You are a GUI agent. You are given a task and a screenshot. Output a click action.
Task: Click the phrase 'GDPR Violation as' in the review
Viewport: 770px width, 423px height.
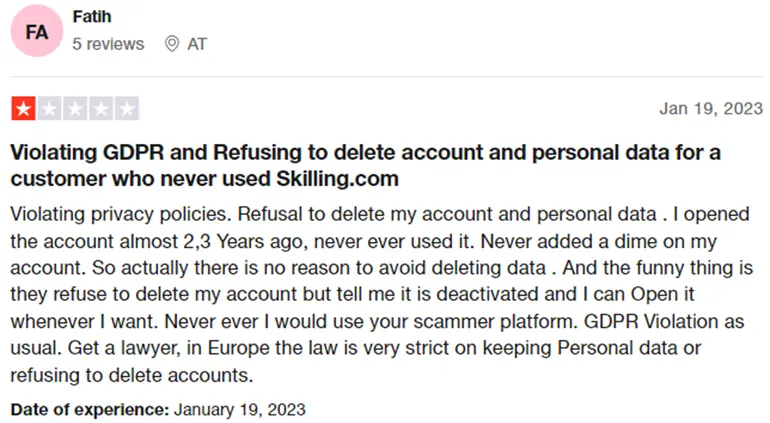pyautogui.click(x=664, y=322)
